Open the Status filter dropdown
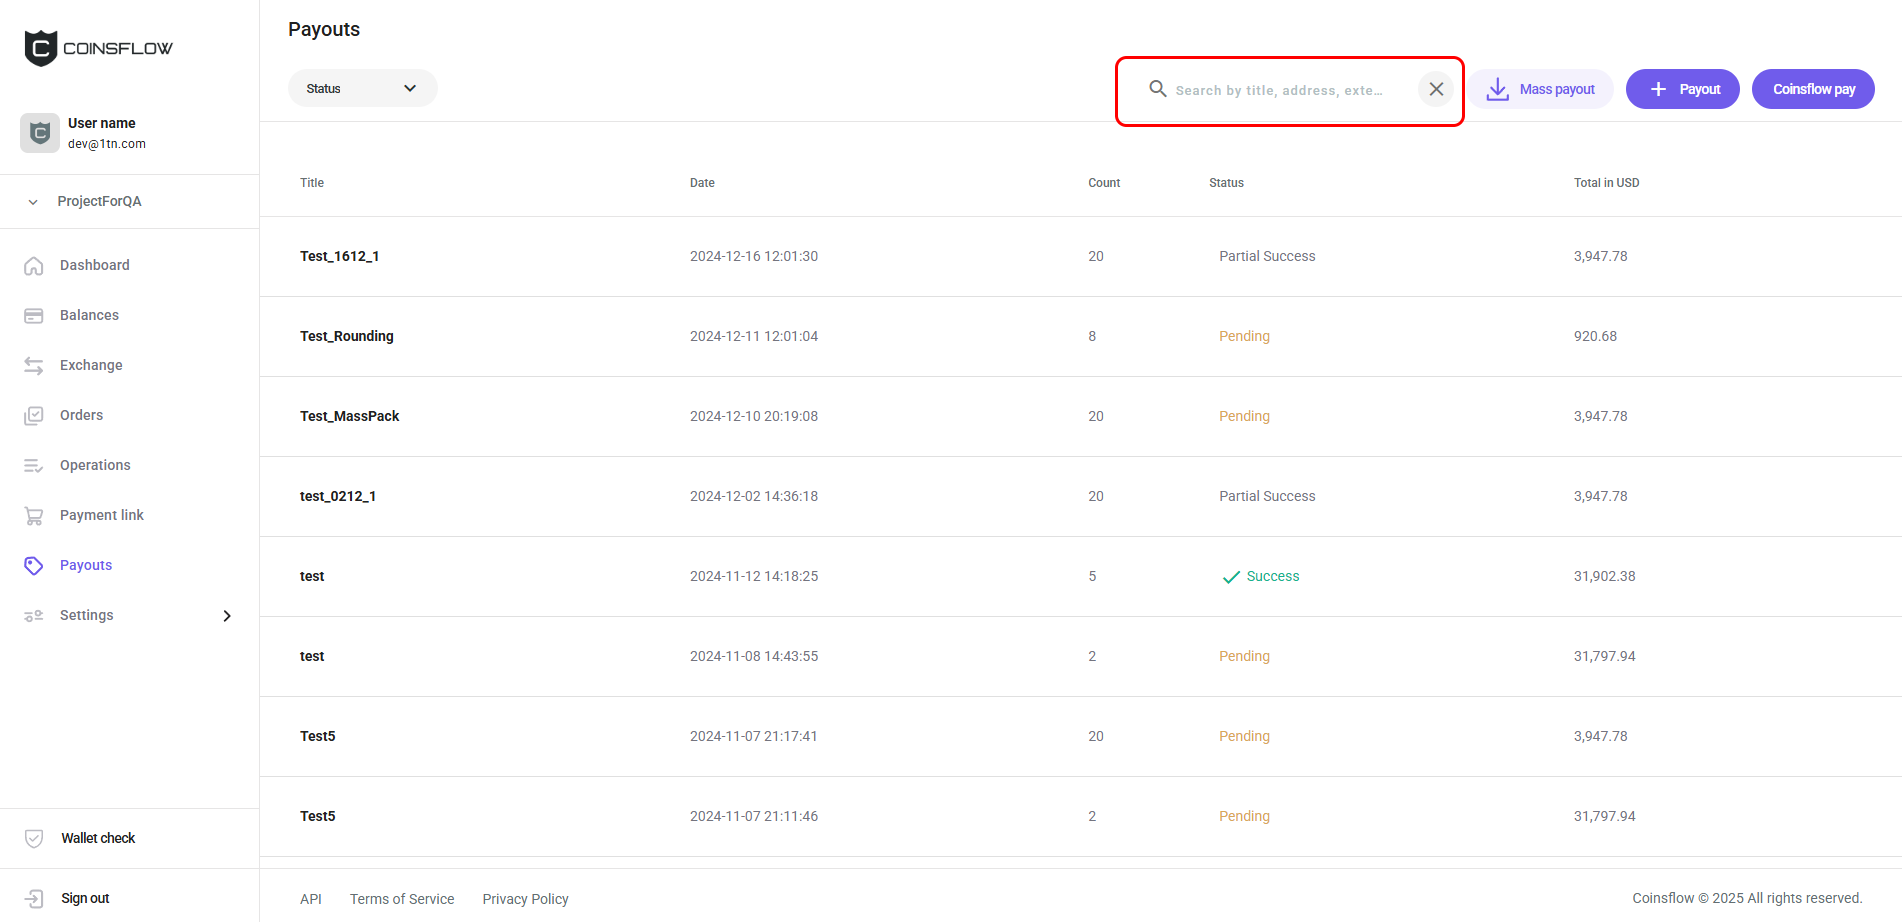The height and width of the screenshot is (922, 1902). (x=362, y=88)
